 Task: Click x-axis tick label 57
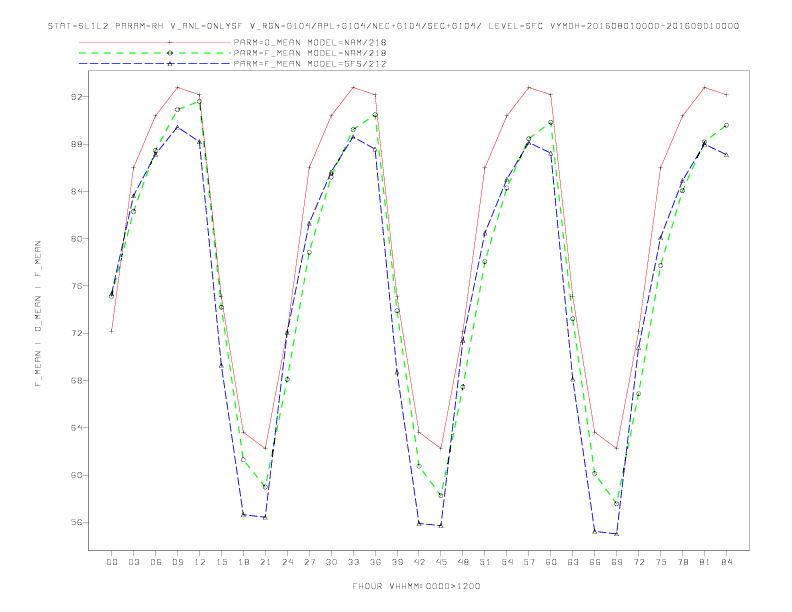529,562
